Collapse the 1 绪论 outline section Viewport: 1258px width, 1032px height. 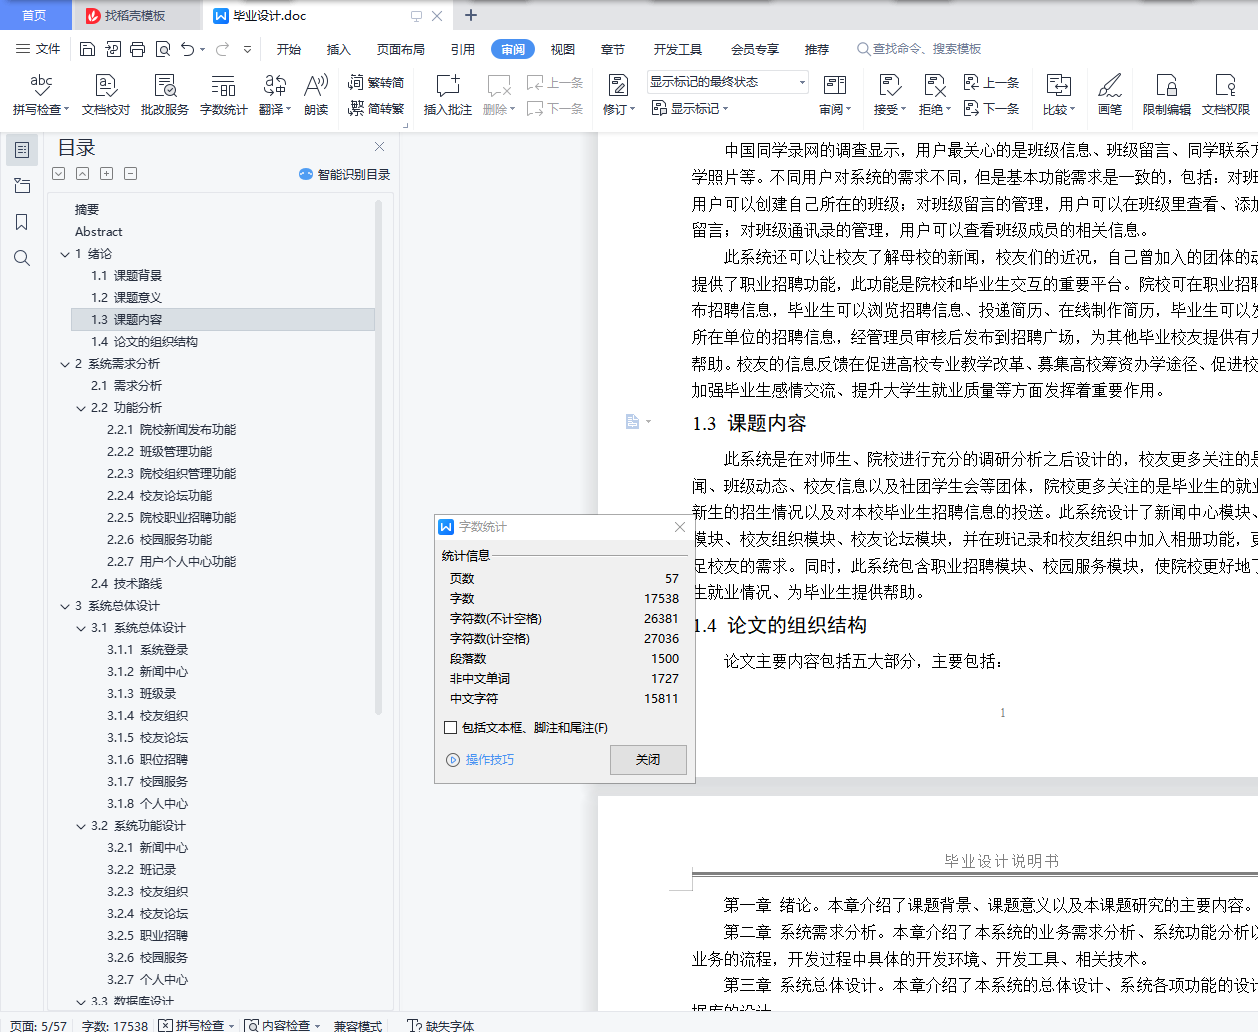65,254
